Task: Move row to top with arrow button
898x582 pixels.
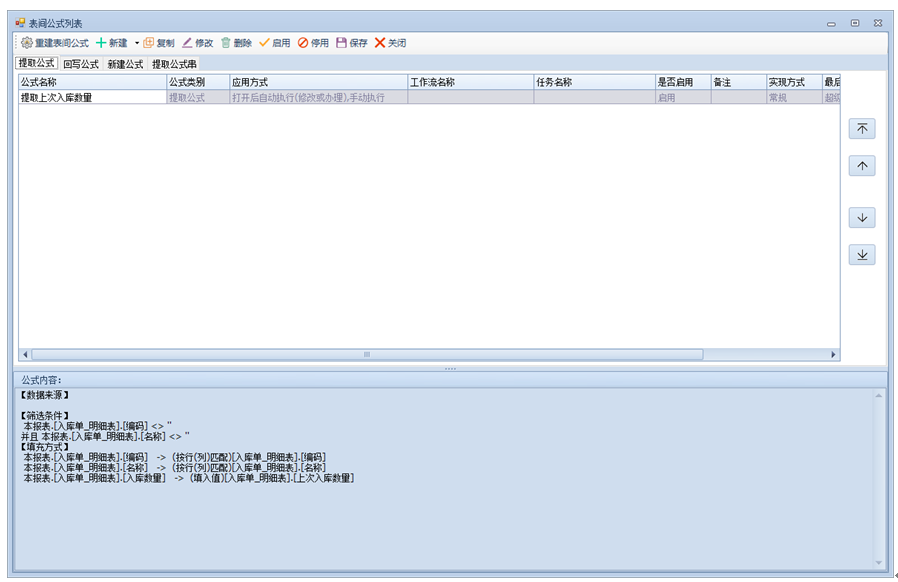Action: click(x=861, y=129)
